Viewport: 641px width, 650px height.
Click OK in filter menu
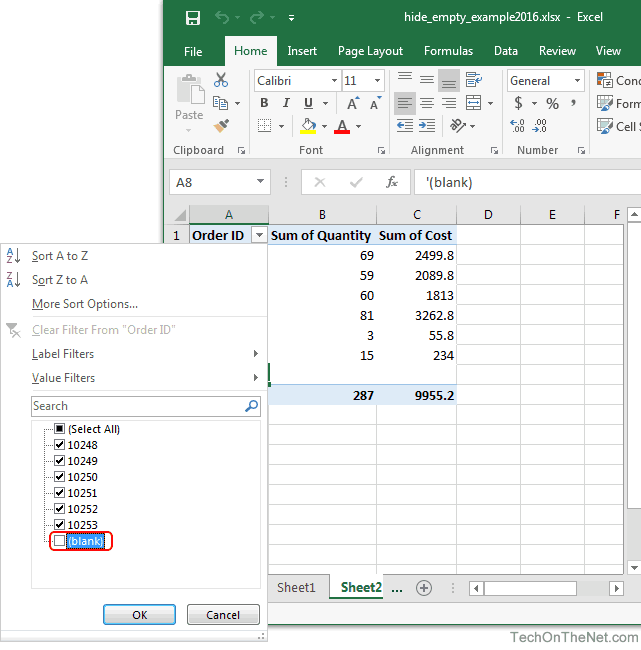(139, 614)
